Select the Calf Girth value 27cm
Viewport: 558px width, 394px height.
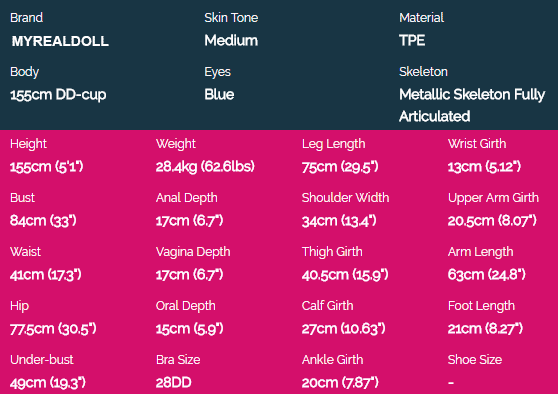tap(343, 329)
